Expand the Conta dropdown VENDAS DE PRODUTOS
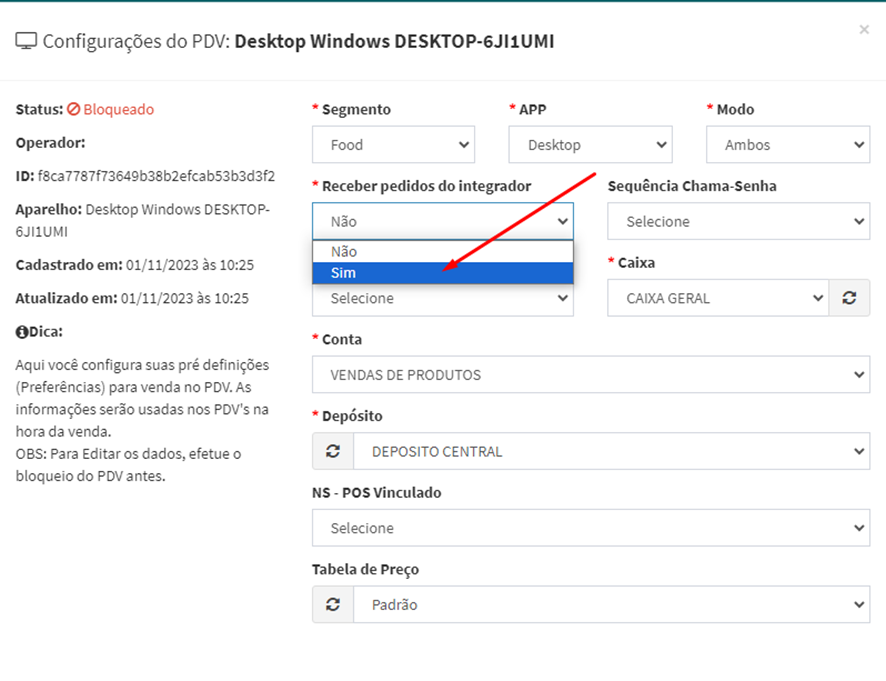 click(x=590, y=375)
